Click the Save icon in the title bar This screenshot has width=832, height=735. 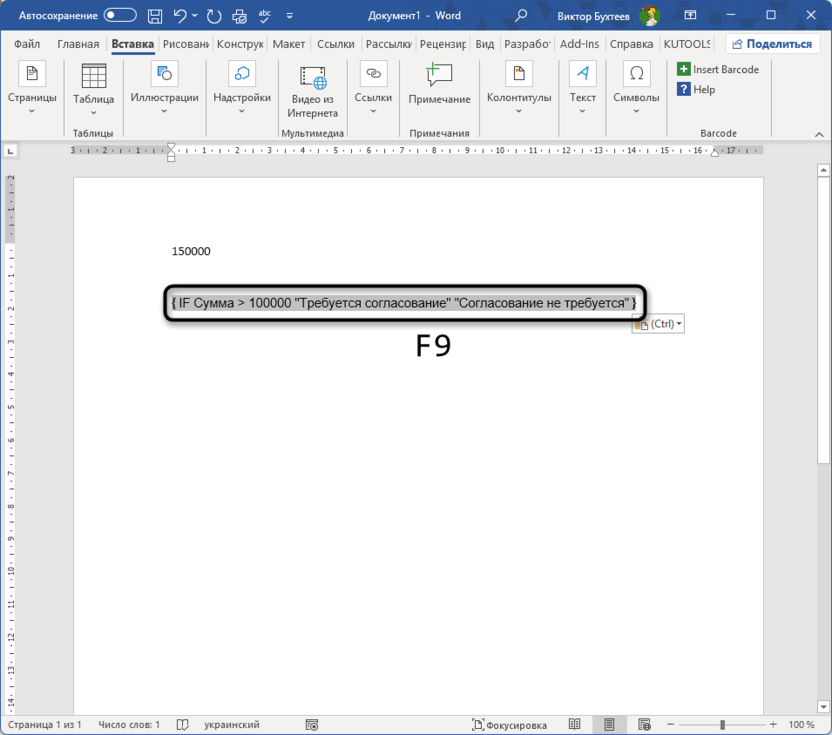[154, 15]
